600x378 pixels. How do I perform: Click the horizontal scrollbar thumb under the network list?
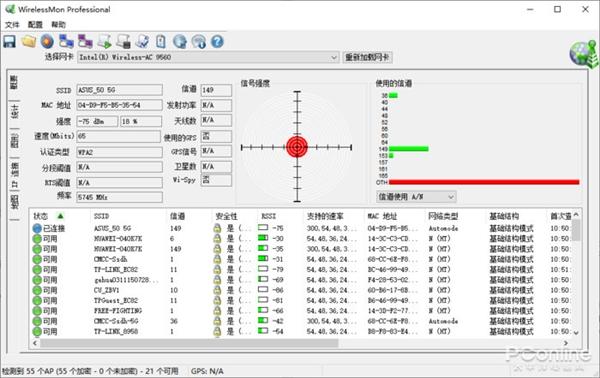point(189,343)
